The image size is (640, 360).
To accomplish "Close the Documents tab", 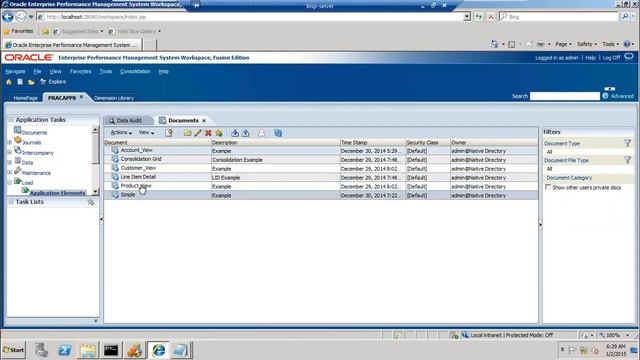I will 204,120.
